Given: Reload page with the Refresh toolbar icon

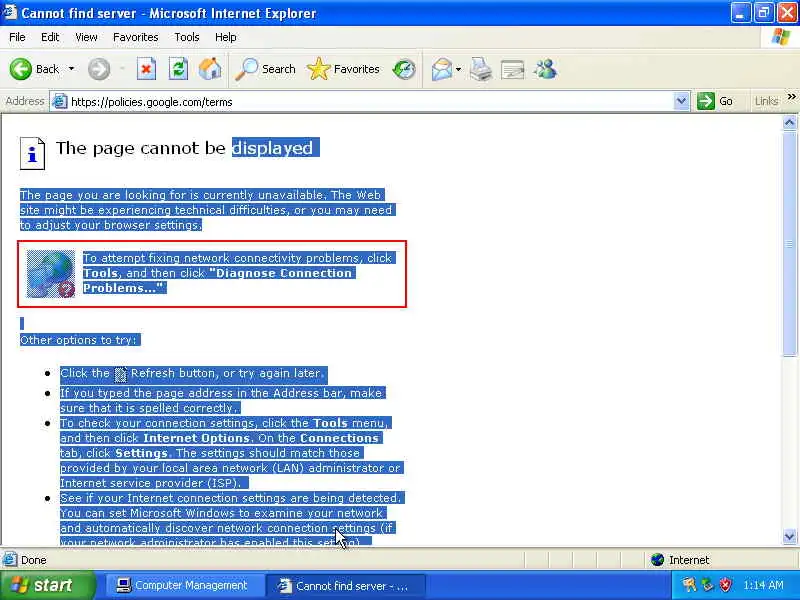Looking at the screenshot, I should (x=179, y=69).
